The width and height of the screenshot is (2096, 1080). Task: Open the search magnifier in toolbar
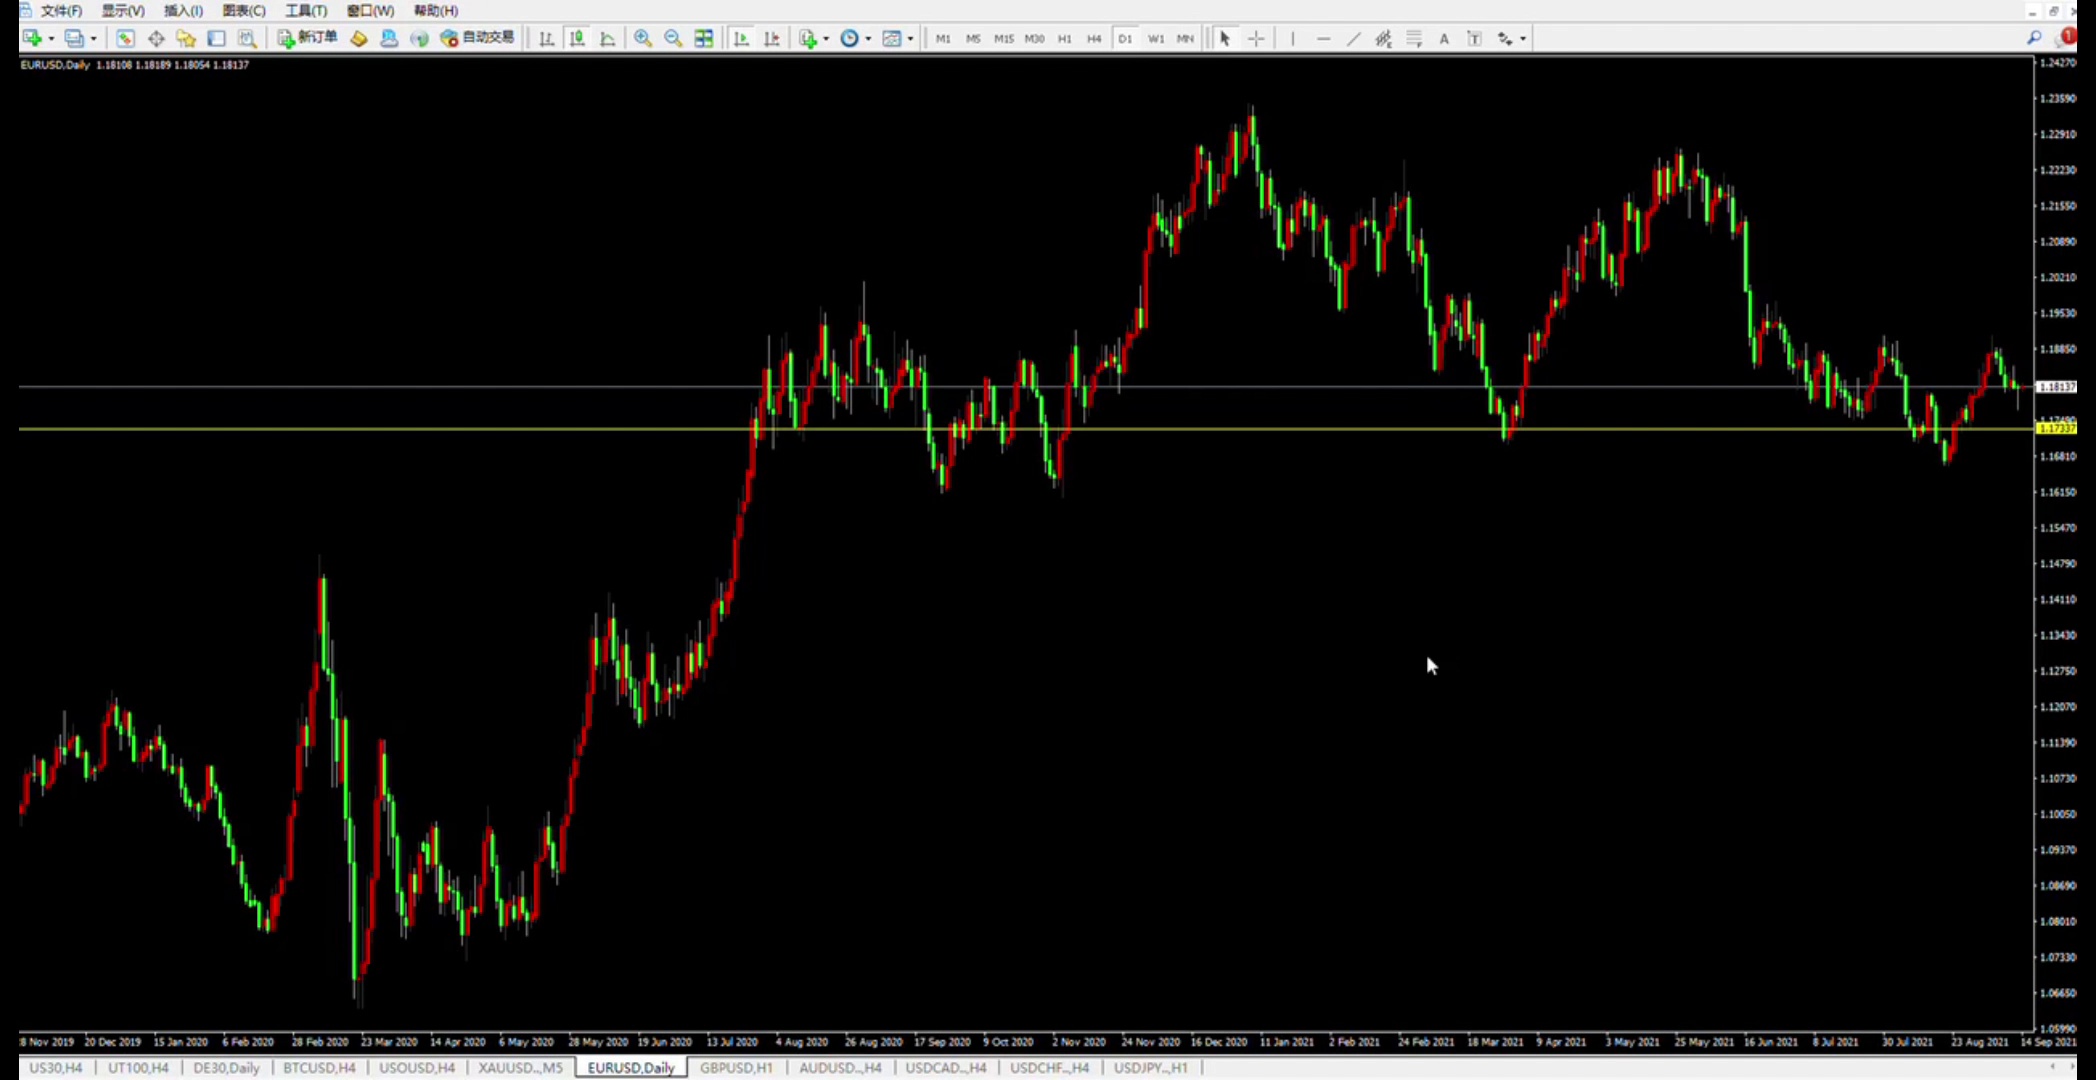point(2034,38)
